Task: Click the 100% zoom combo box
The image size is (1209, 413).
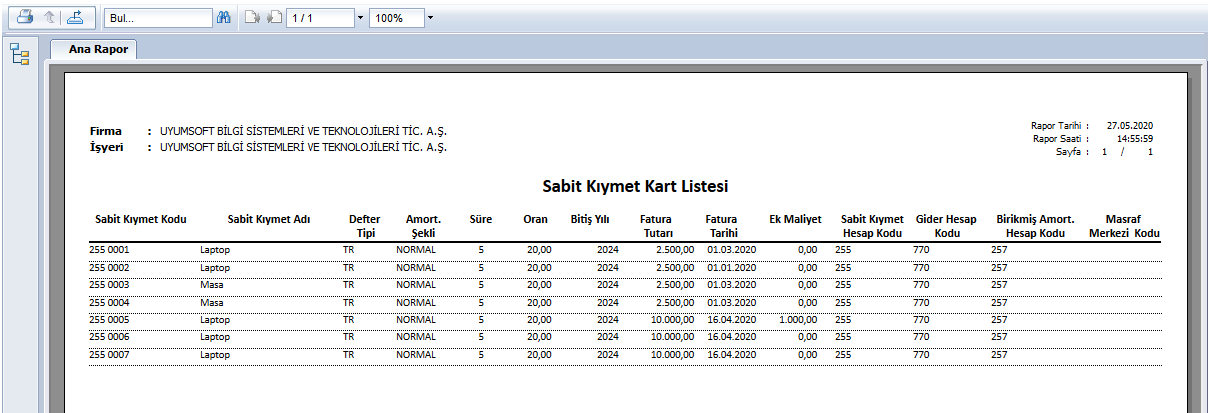Action: click(395, 18)
